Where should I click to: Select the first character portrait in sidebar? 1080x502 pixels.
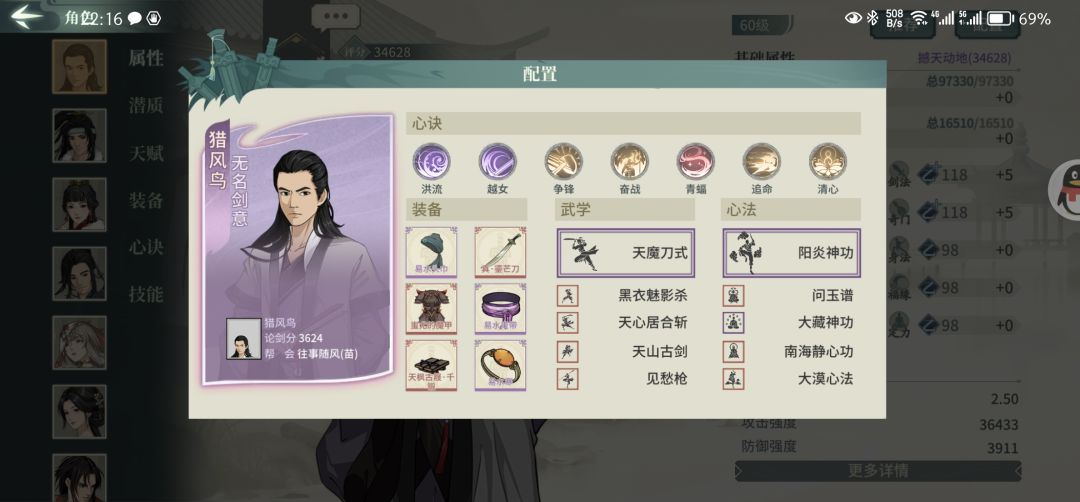pos(79,66)
